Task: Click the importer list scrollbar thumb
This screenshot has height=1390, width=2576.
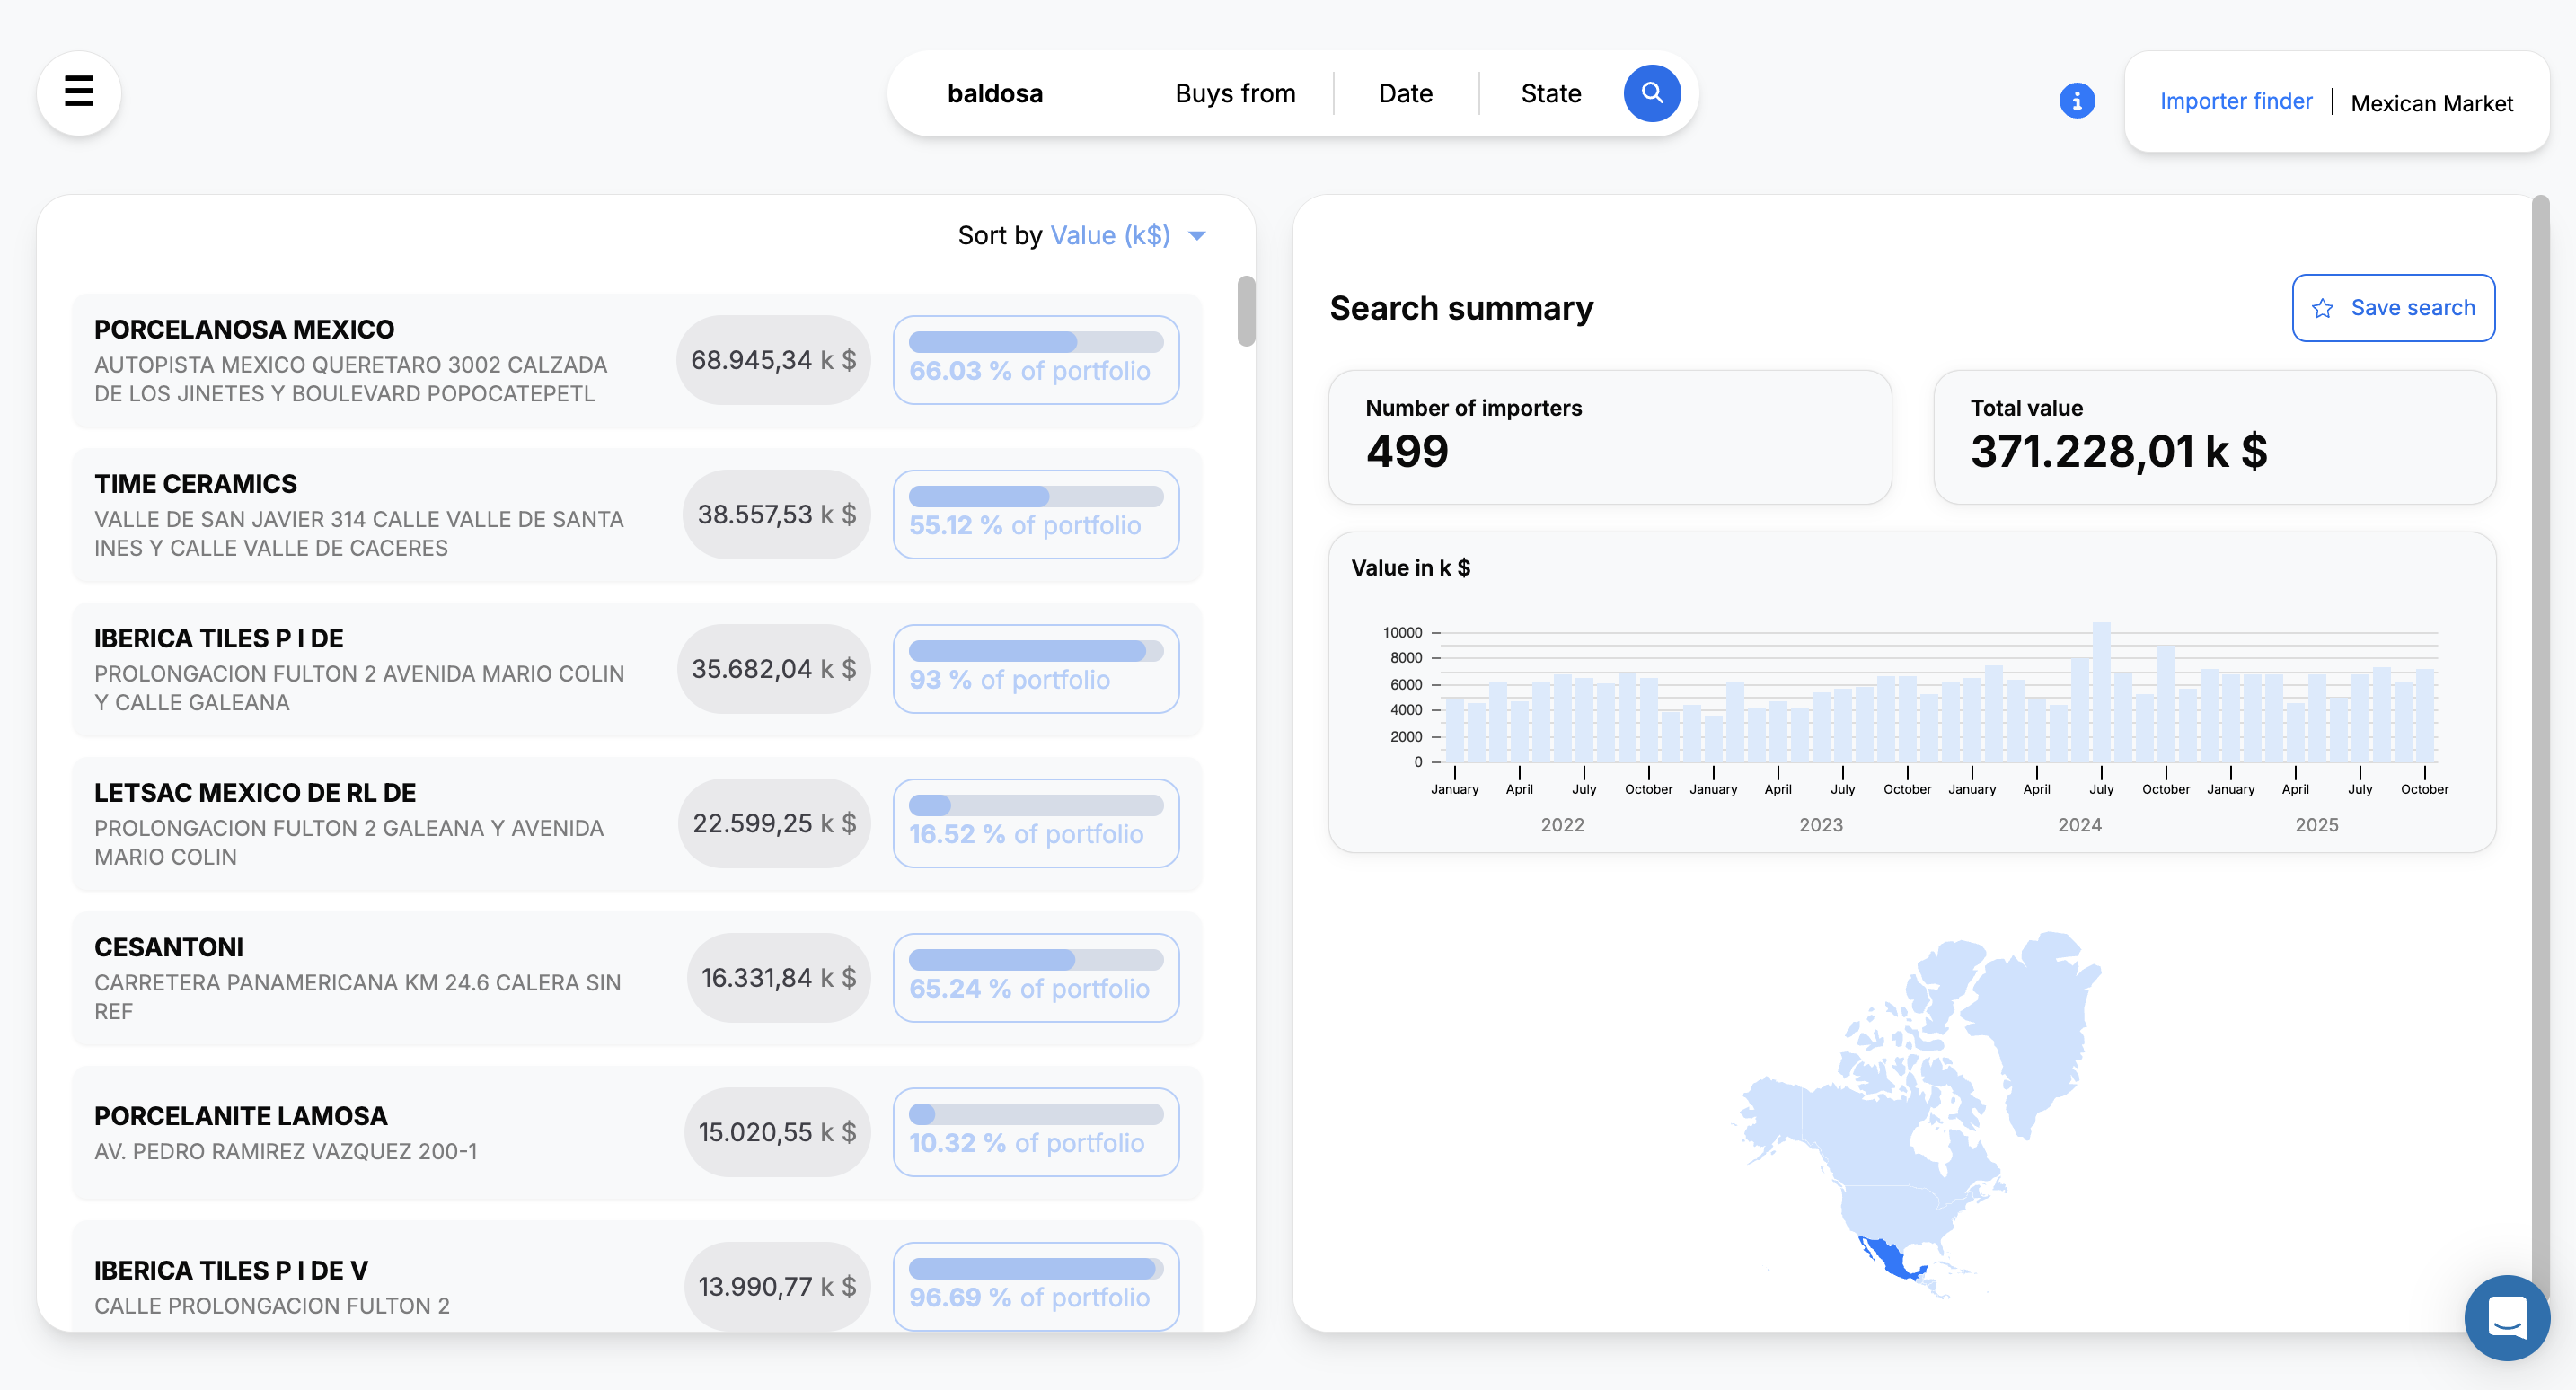Action: pos(1245,311)
